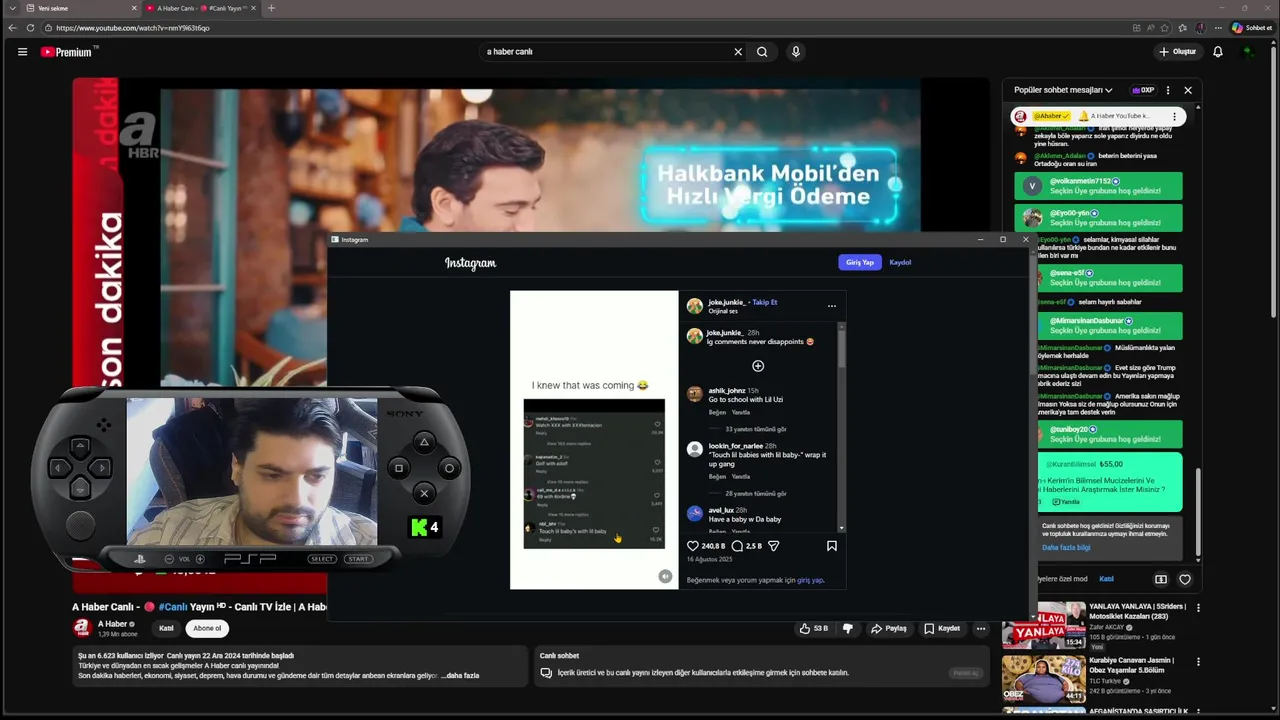Save the Instagram post bookmark icon

(x=831, y=546)
